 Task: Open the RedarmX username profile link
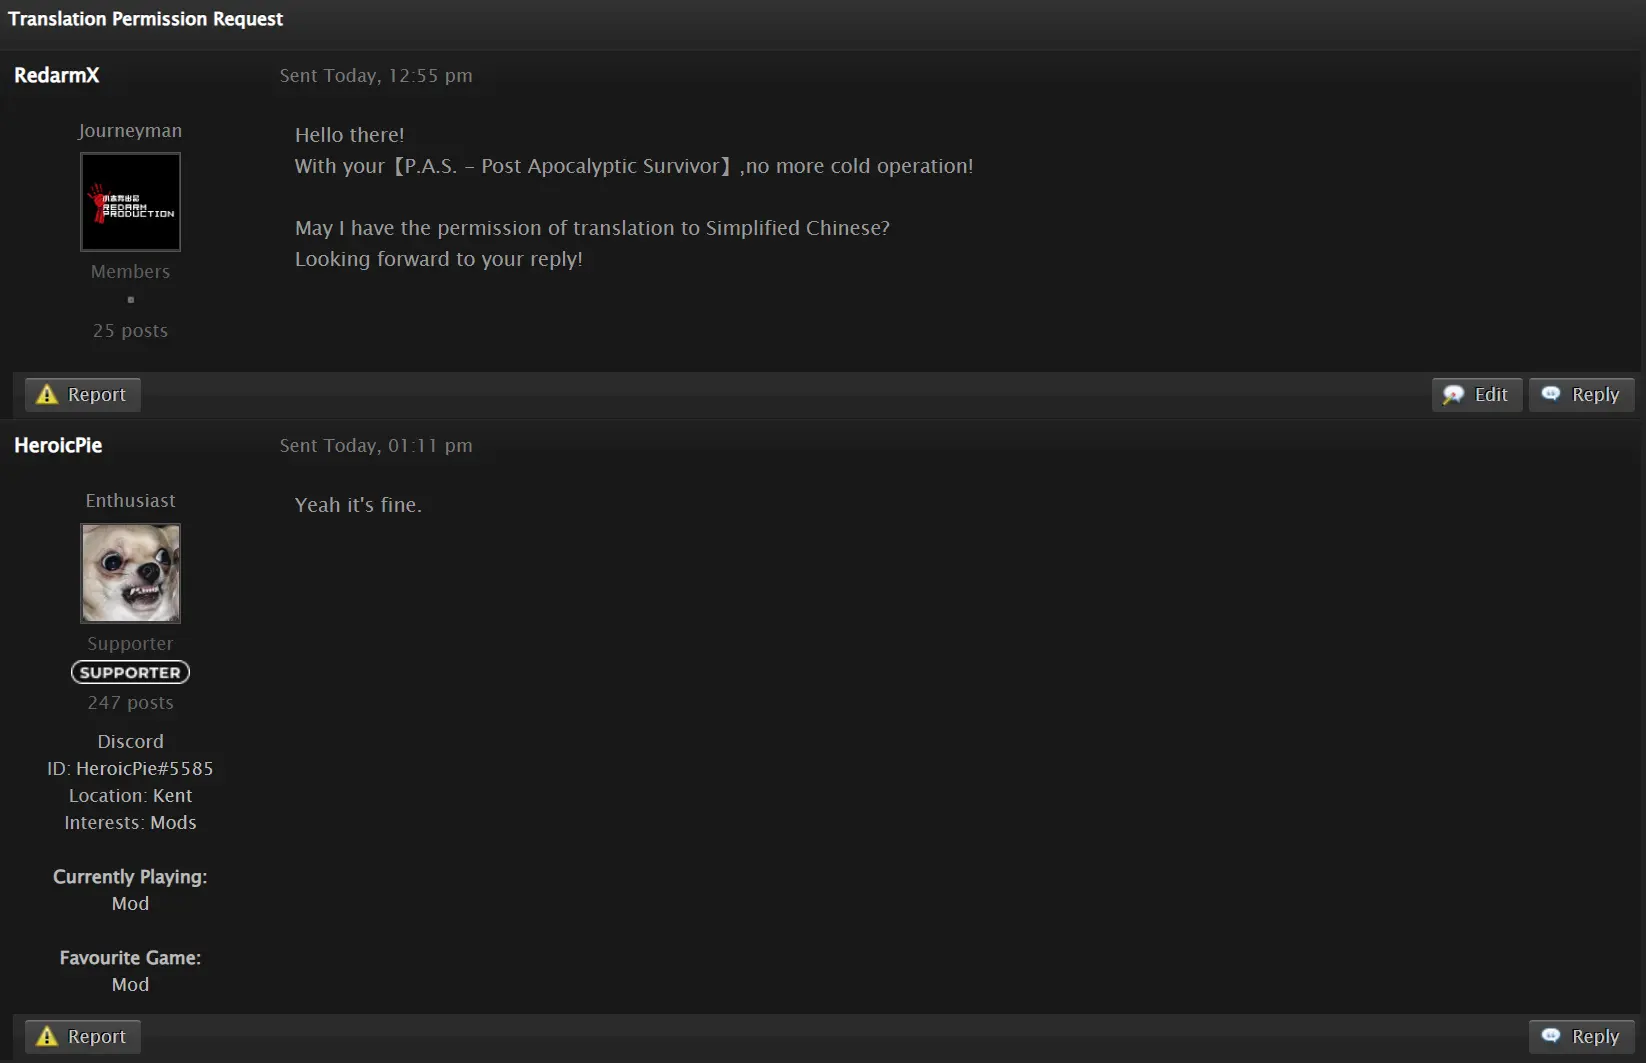click(x=57, y=75)
